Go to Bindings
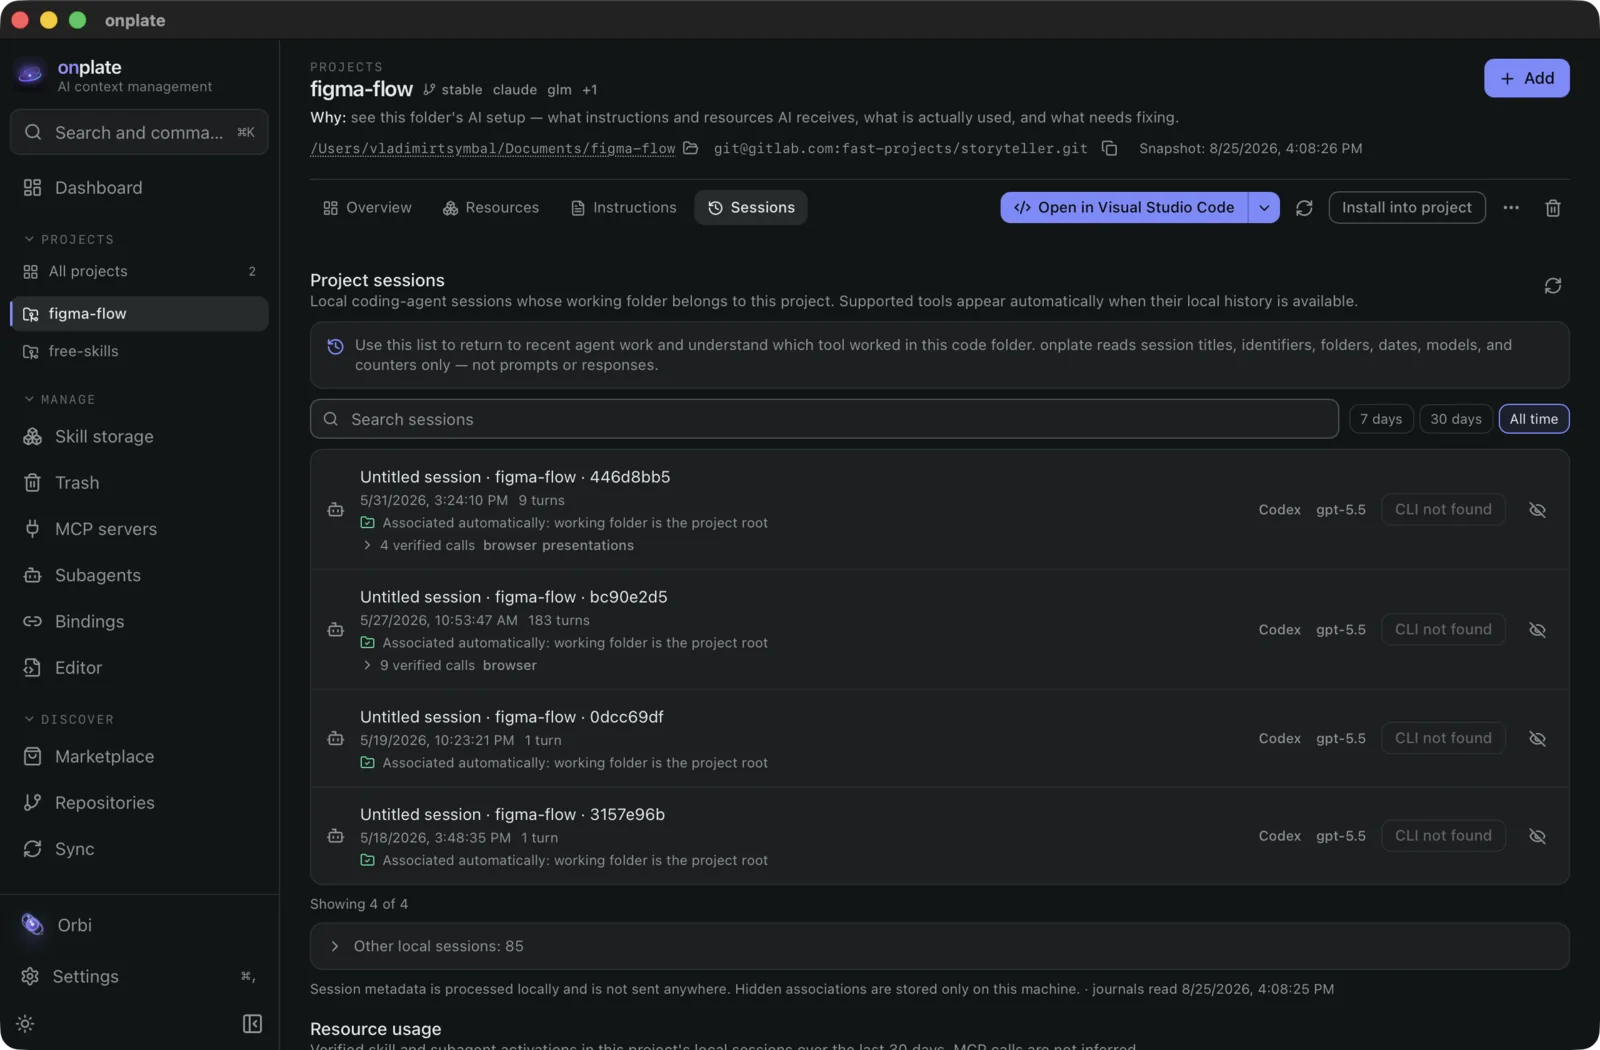 (139, 622)
